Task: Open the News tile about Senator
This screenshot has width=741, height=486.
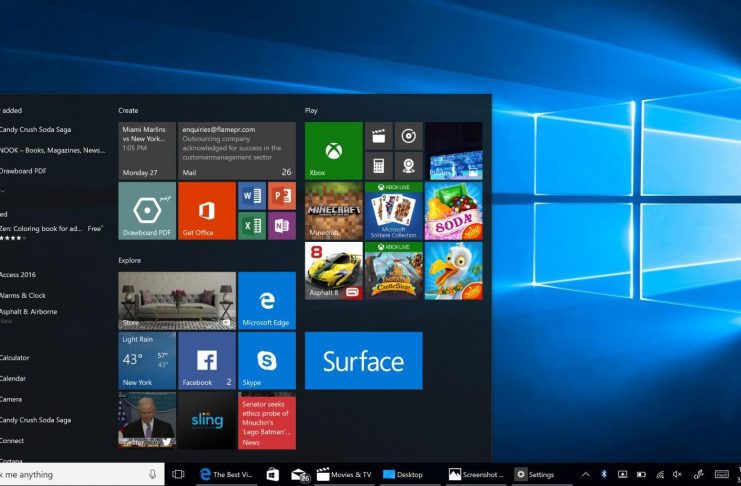Action: (267, 420)
